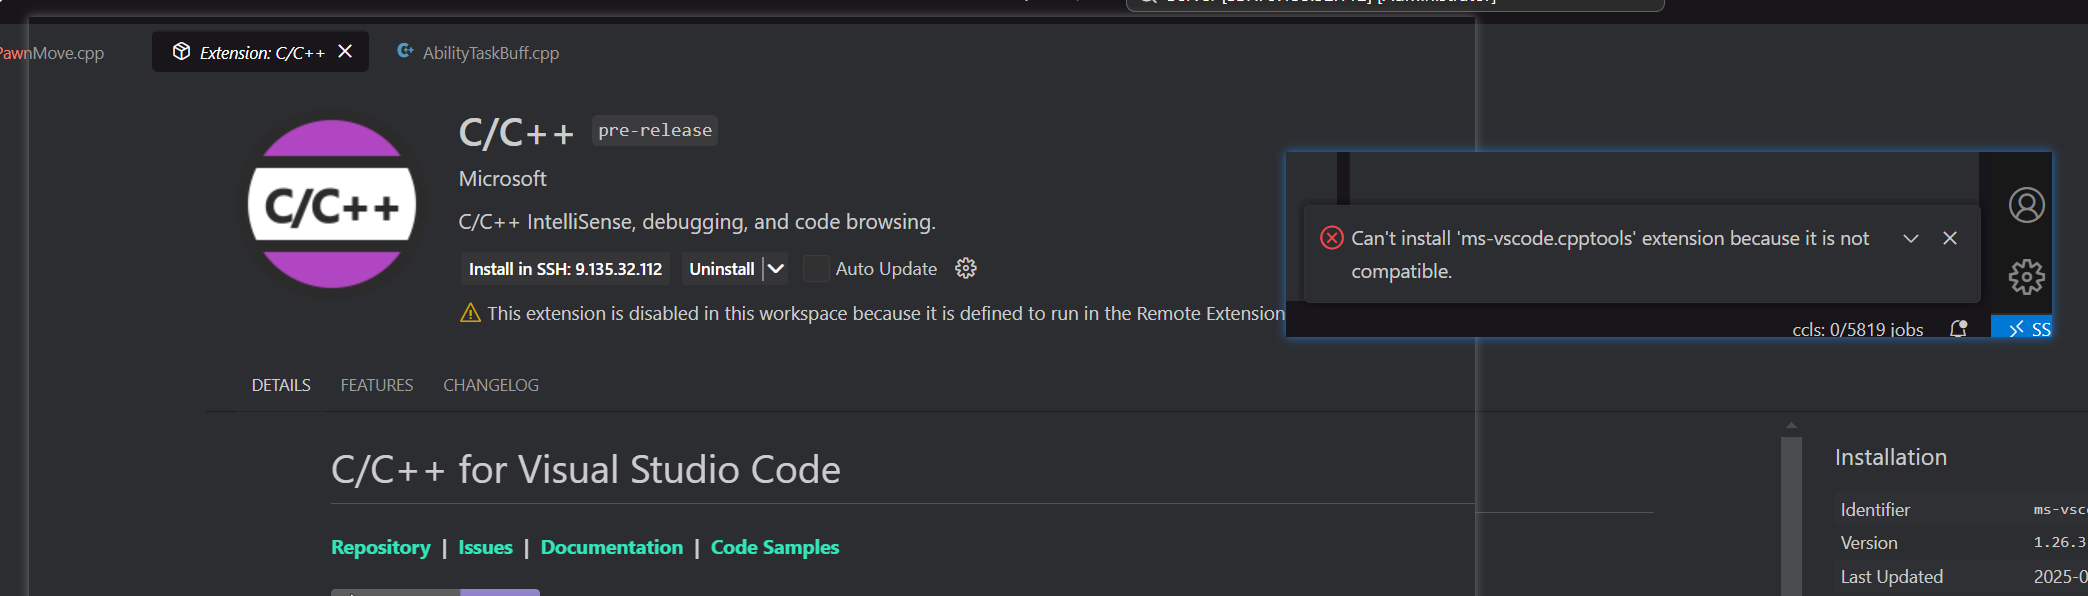The image size is (2088, 596).
Task: Open the Code Samples link
Action: [774, 547]
